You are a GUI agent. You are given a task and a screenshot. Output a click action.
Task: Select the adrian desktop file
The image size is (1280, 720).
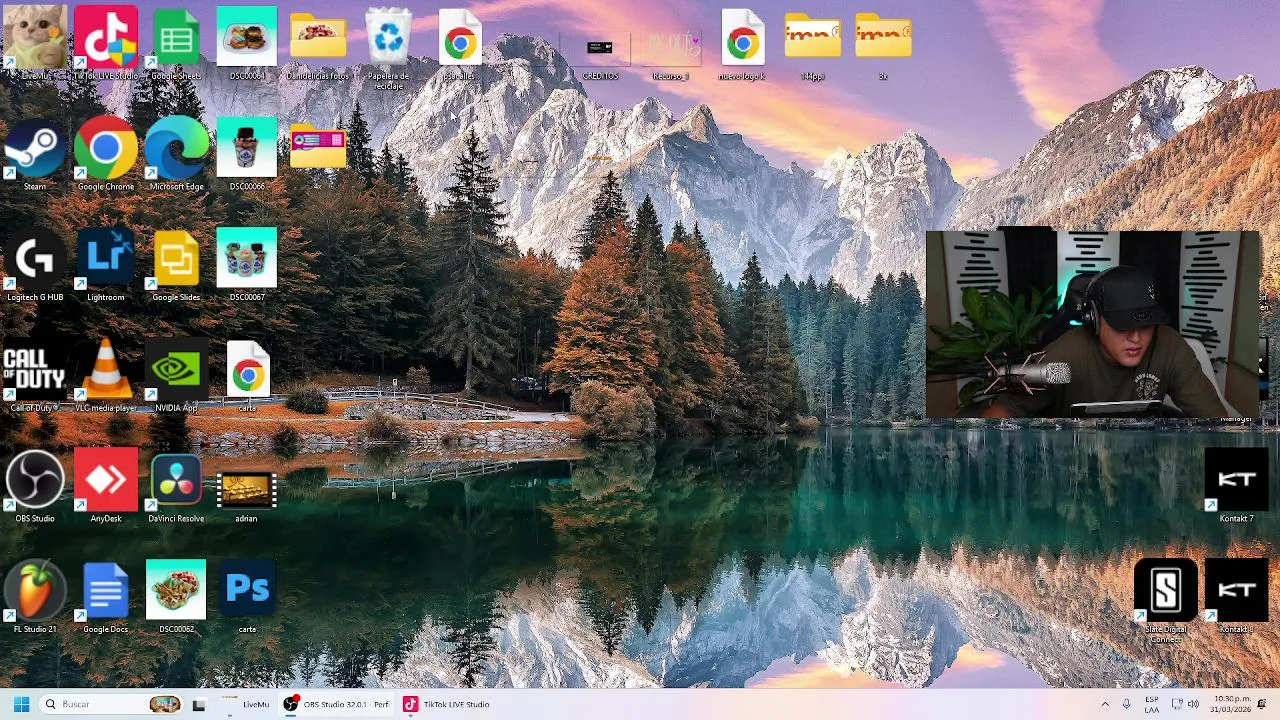click(247, 495)
